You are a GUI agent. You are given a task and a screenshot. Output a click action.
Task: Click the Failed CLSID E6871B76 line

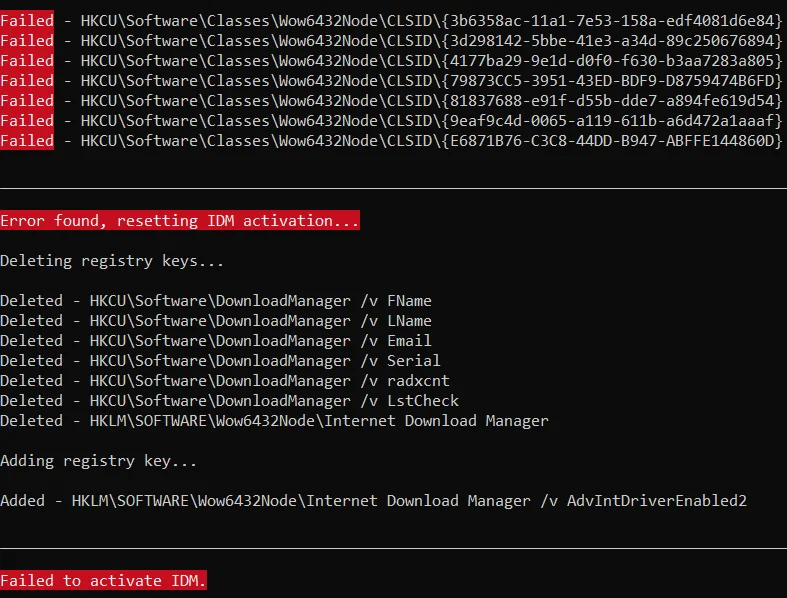tap(391, 141)
